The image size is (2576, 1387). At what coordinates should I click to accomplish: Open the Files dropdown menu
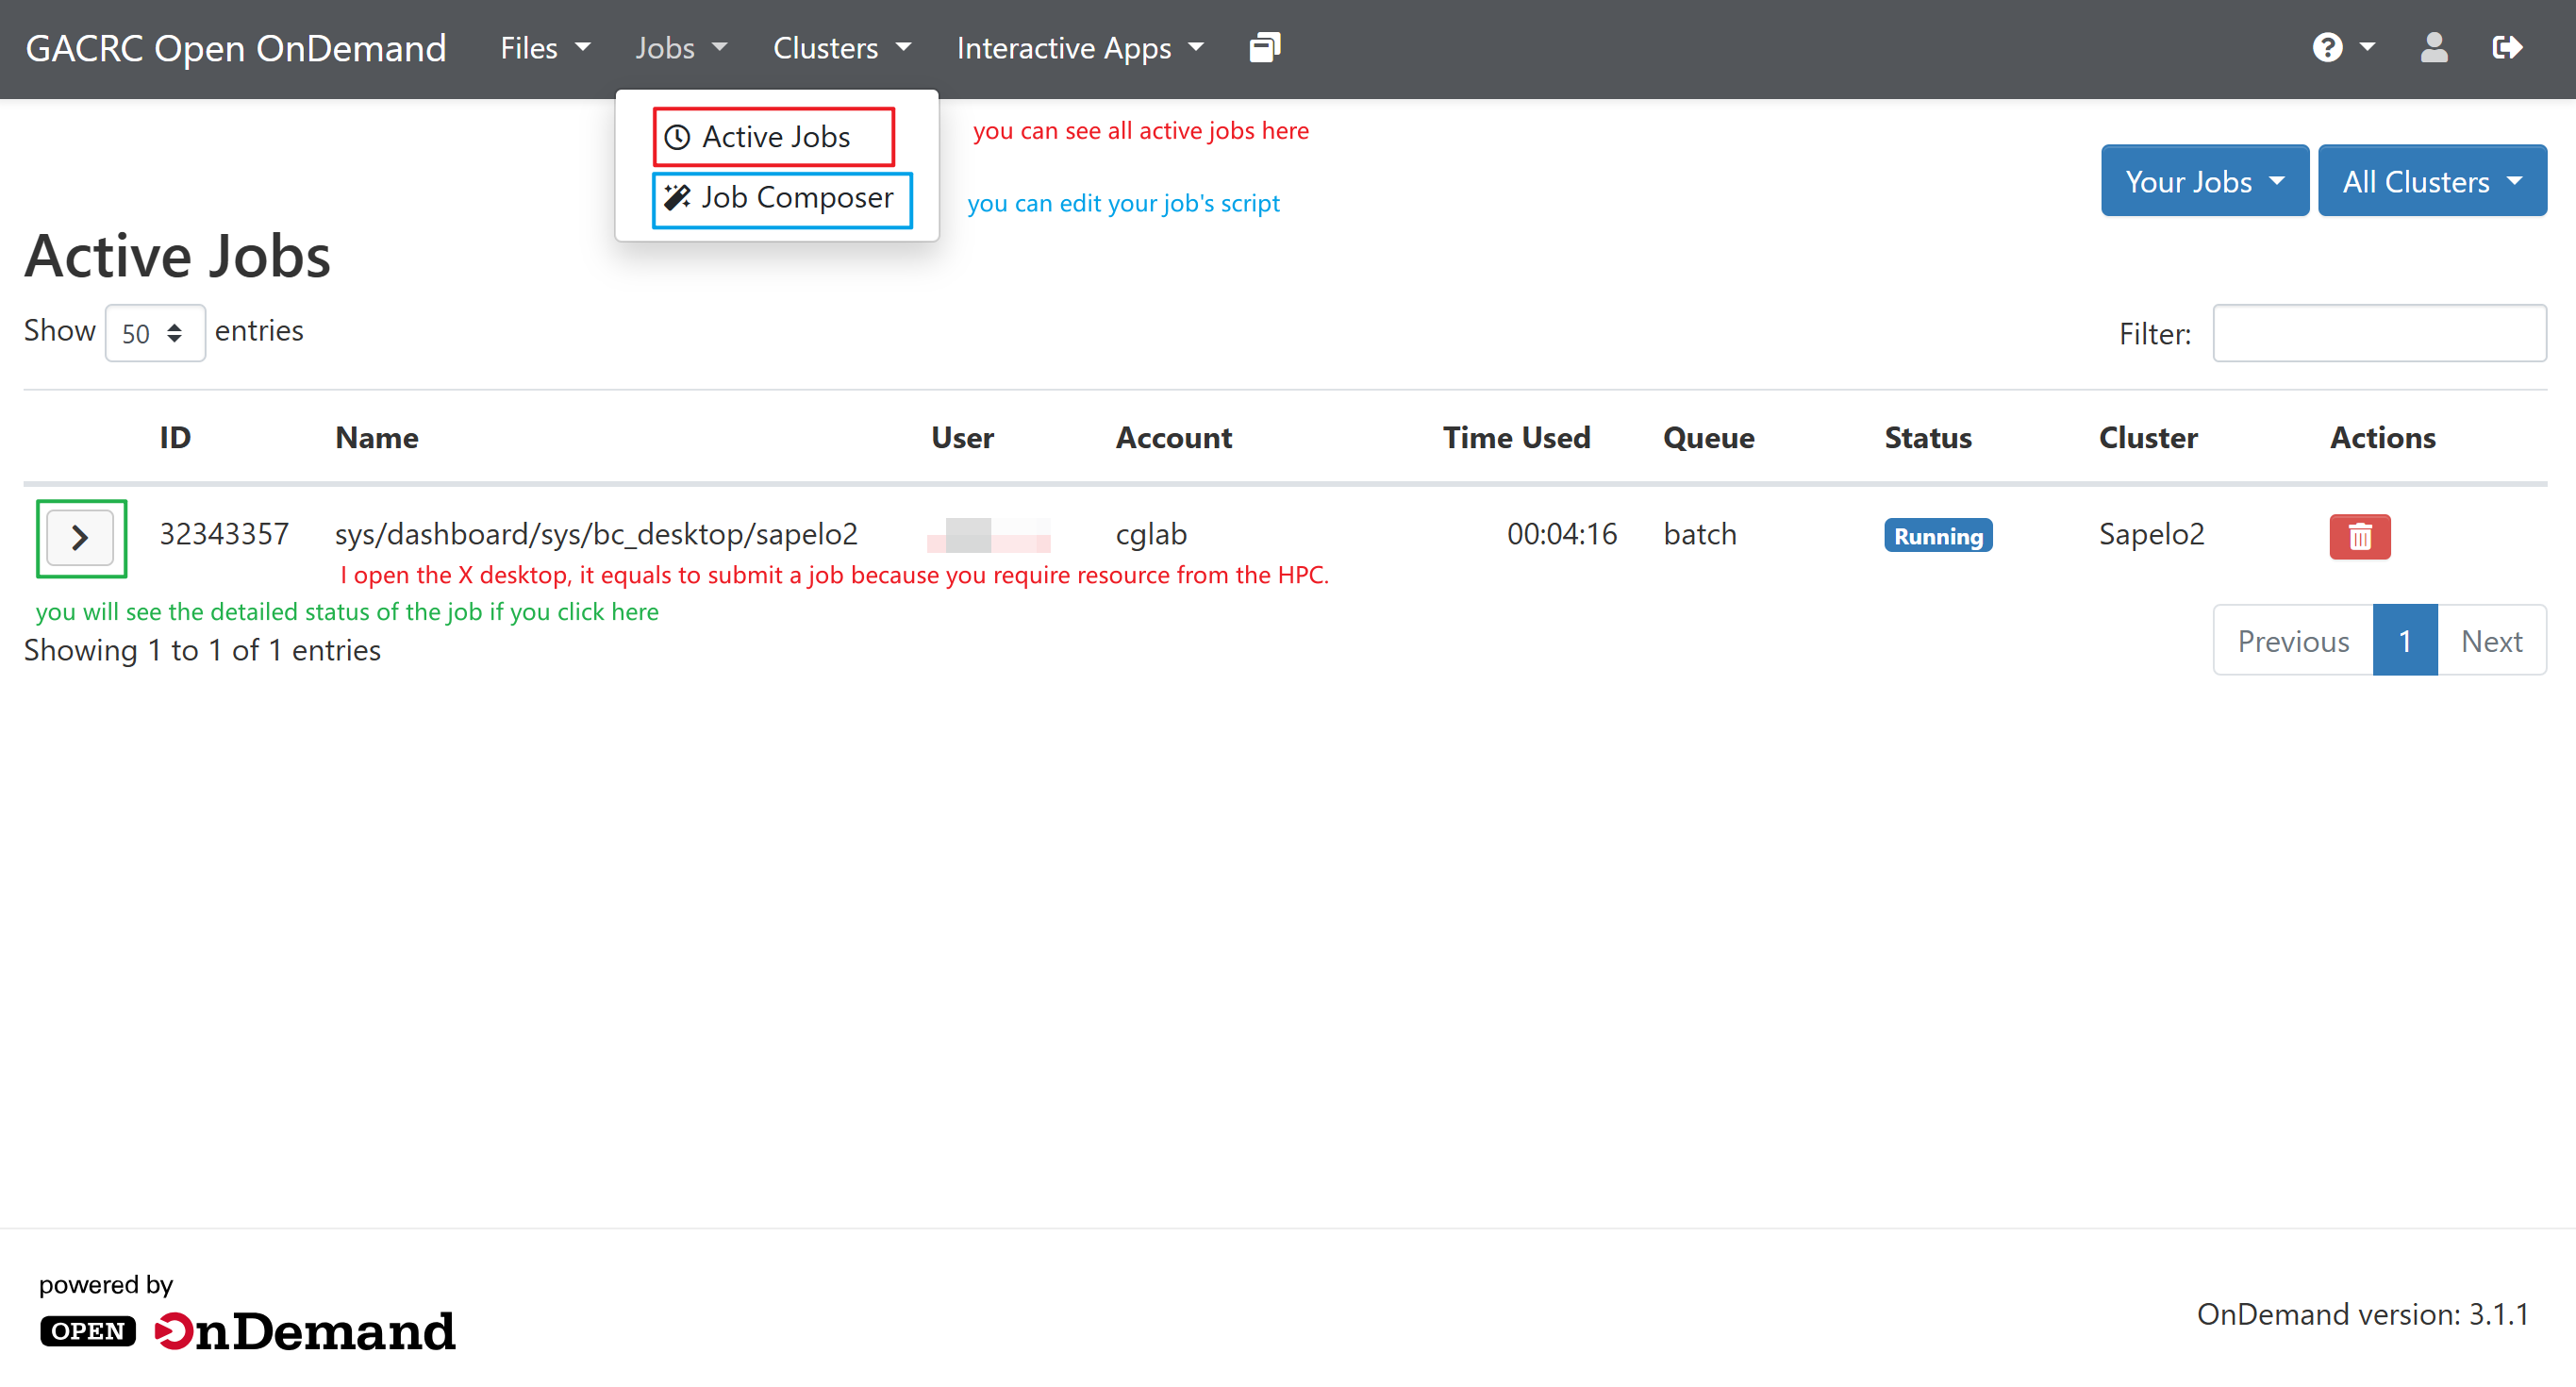(545, 48)
